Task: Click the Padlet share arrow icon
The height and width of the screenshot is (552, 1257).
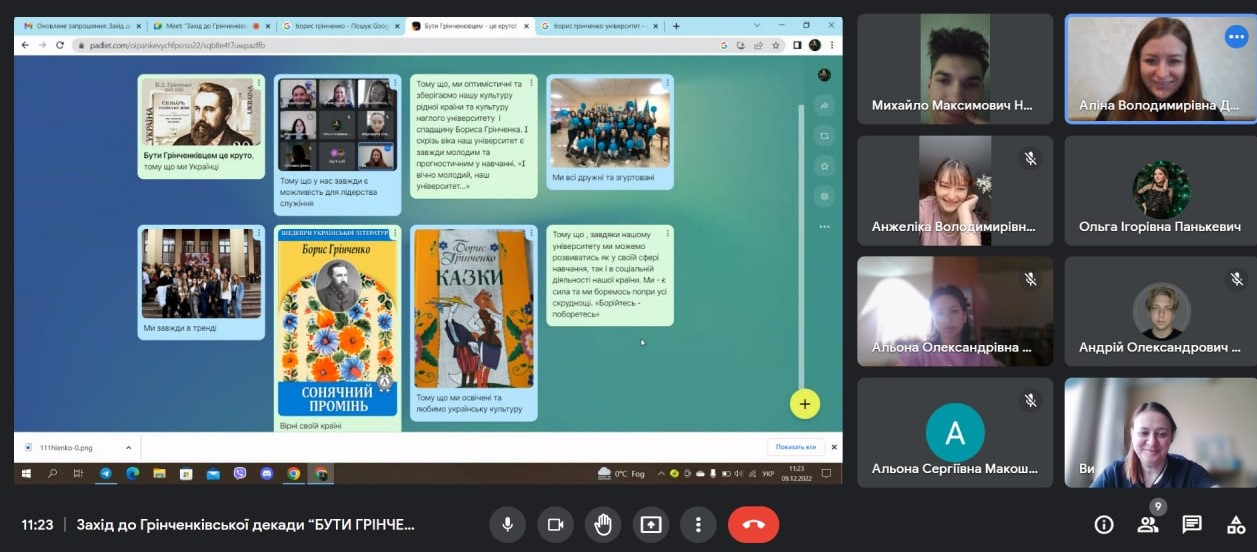Action: (824, 105)
